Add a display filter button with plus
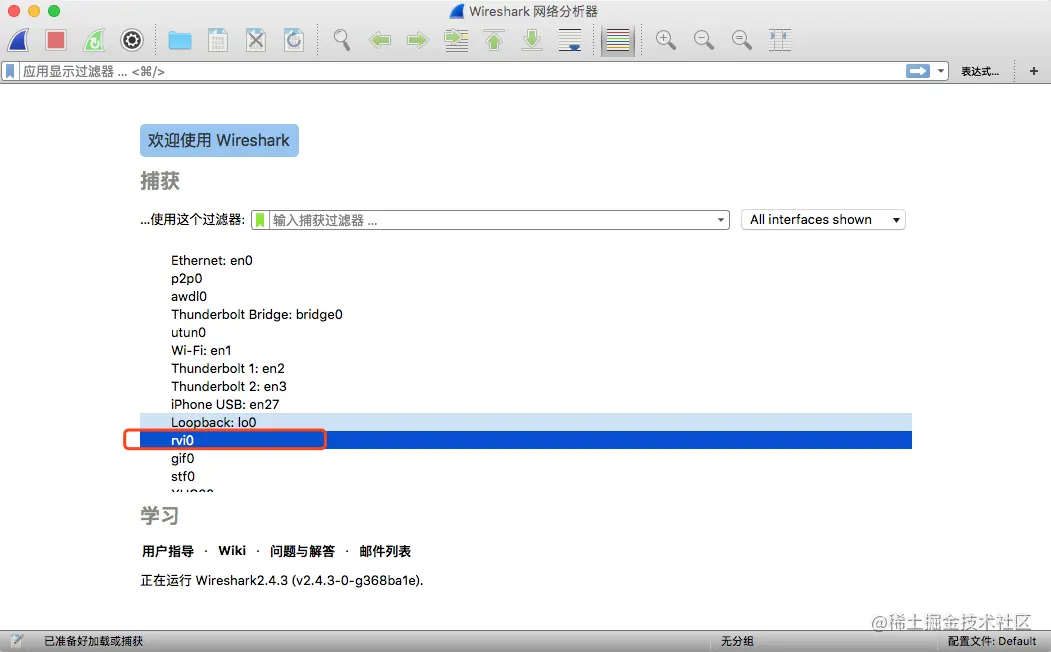The image size is (1051, 652). (x=1034, y=71)
